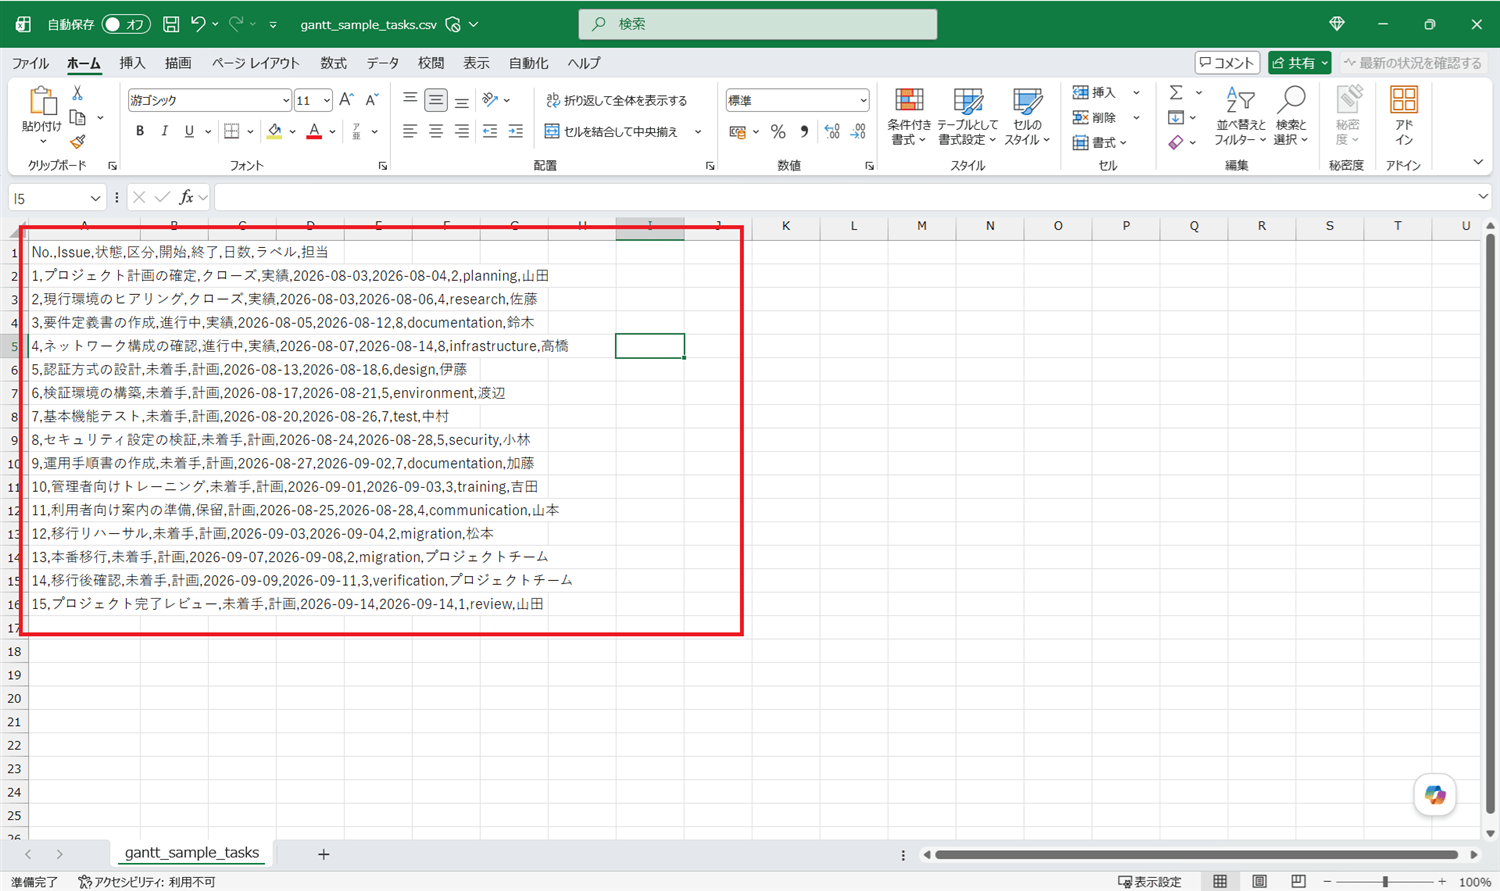
Task: Switch to the 挿入 ribbon tab
Action: 132,63
